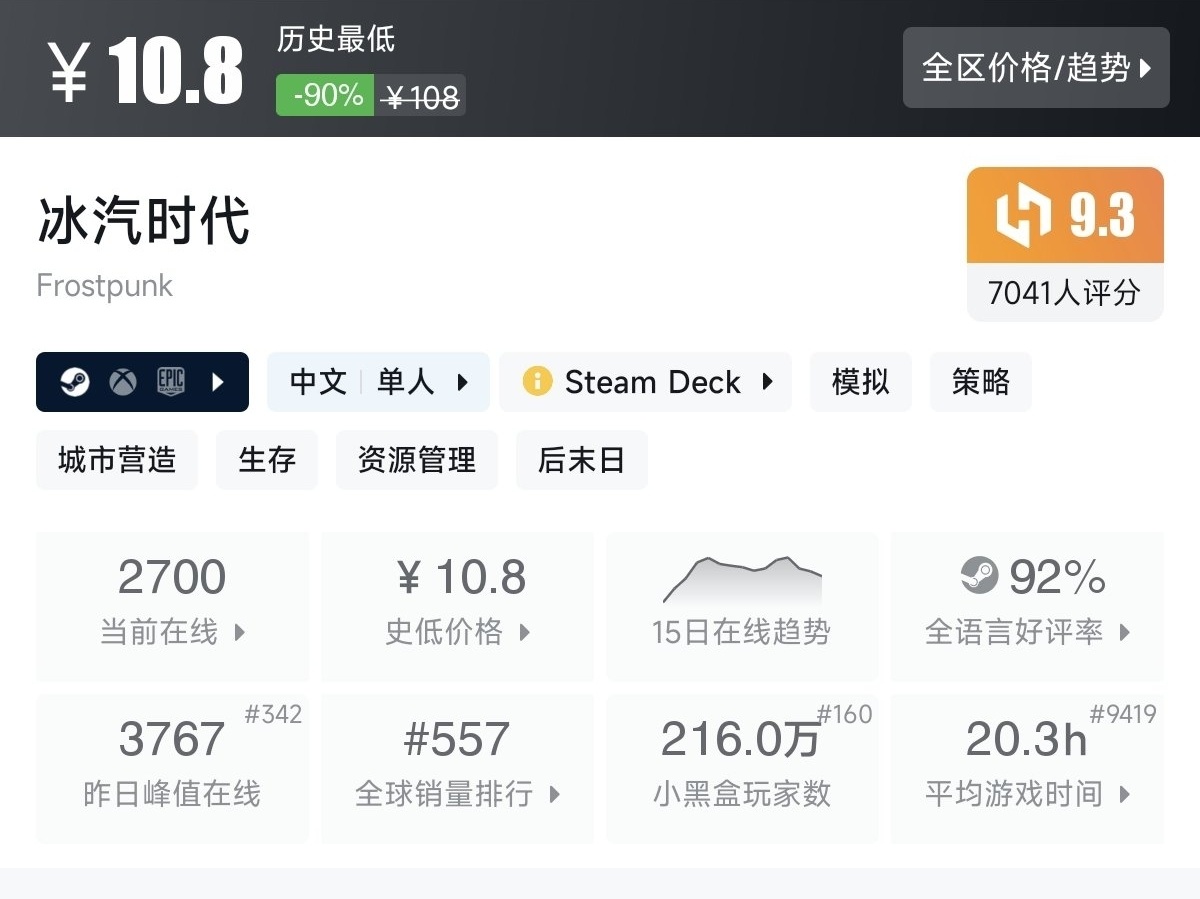Image resolution: width=1200 pixels, height=899 pixels.
Task: Select the 城市营造 tag
Action: click(116, 459)
